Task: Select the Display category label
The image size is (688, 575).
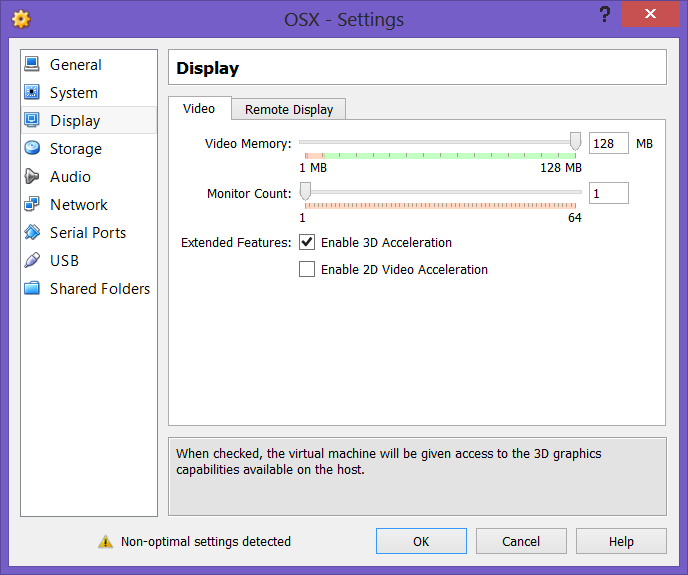Action: click(75, 121)
